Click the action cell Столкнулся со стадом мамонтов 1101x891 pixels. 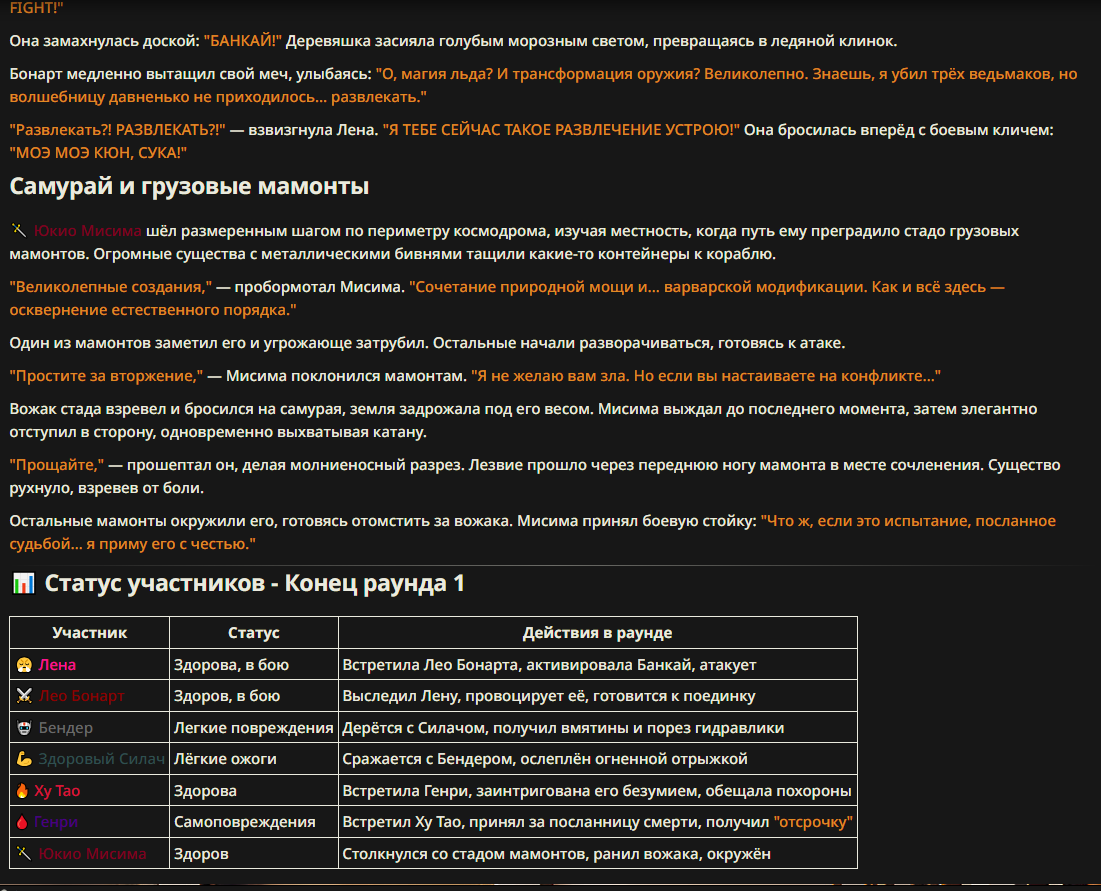coord(598,854)
